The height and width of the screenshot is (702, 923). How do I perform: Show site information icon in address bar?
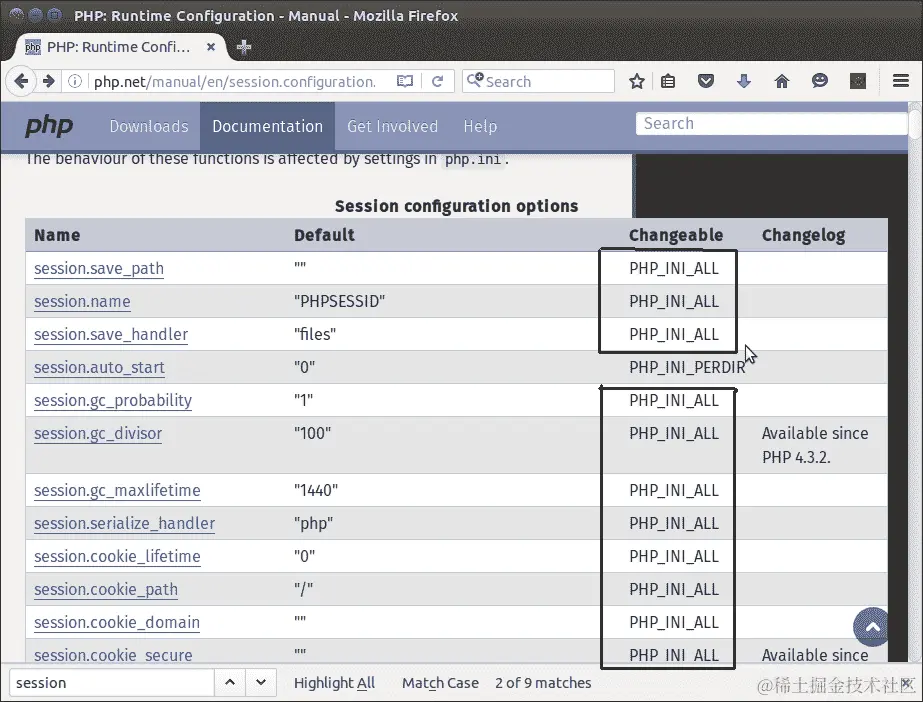coord(75,81)
